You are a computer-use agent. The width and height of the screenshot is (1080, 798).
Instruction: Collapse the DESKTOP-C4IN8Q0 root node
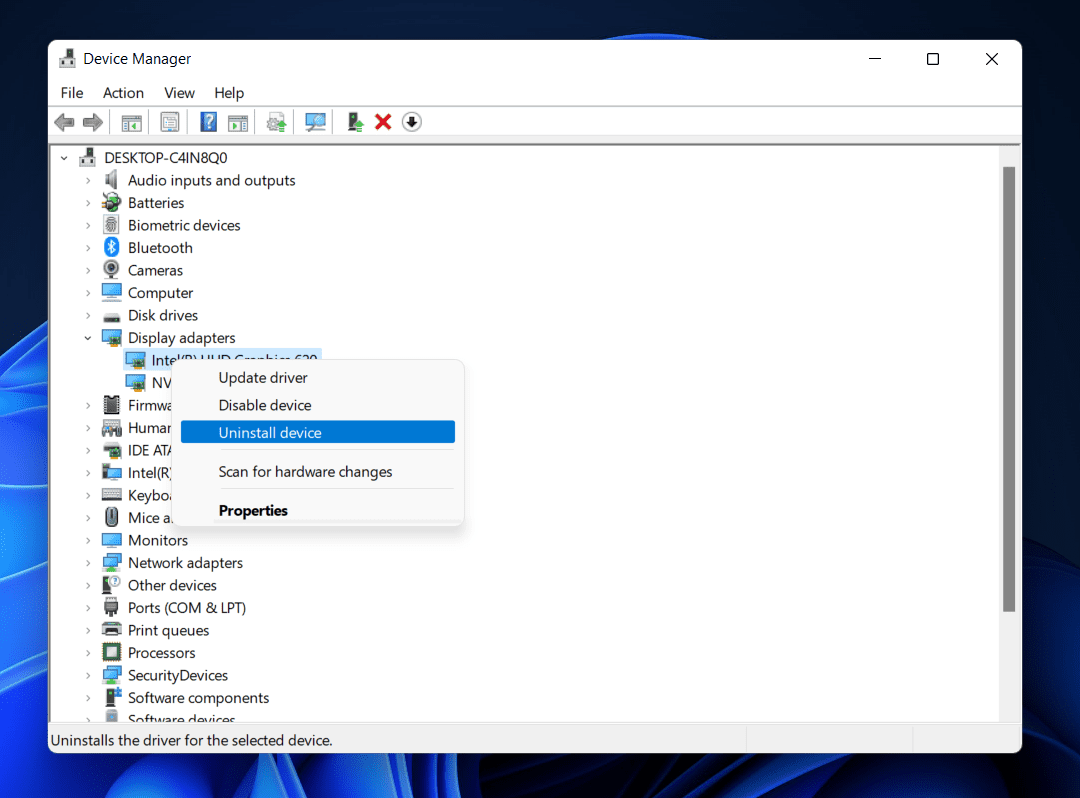pyautogui.click(x=65, y=158)
